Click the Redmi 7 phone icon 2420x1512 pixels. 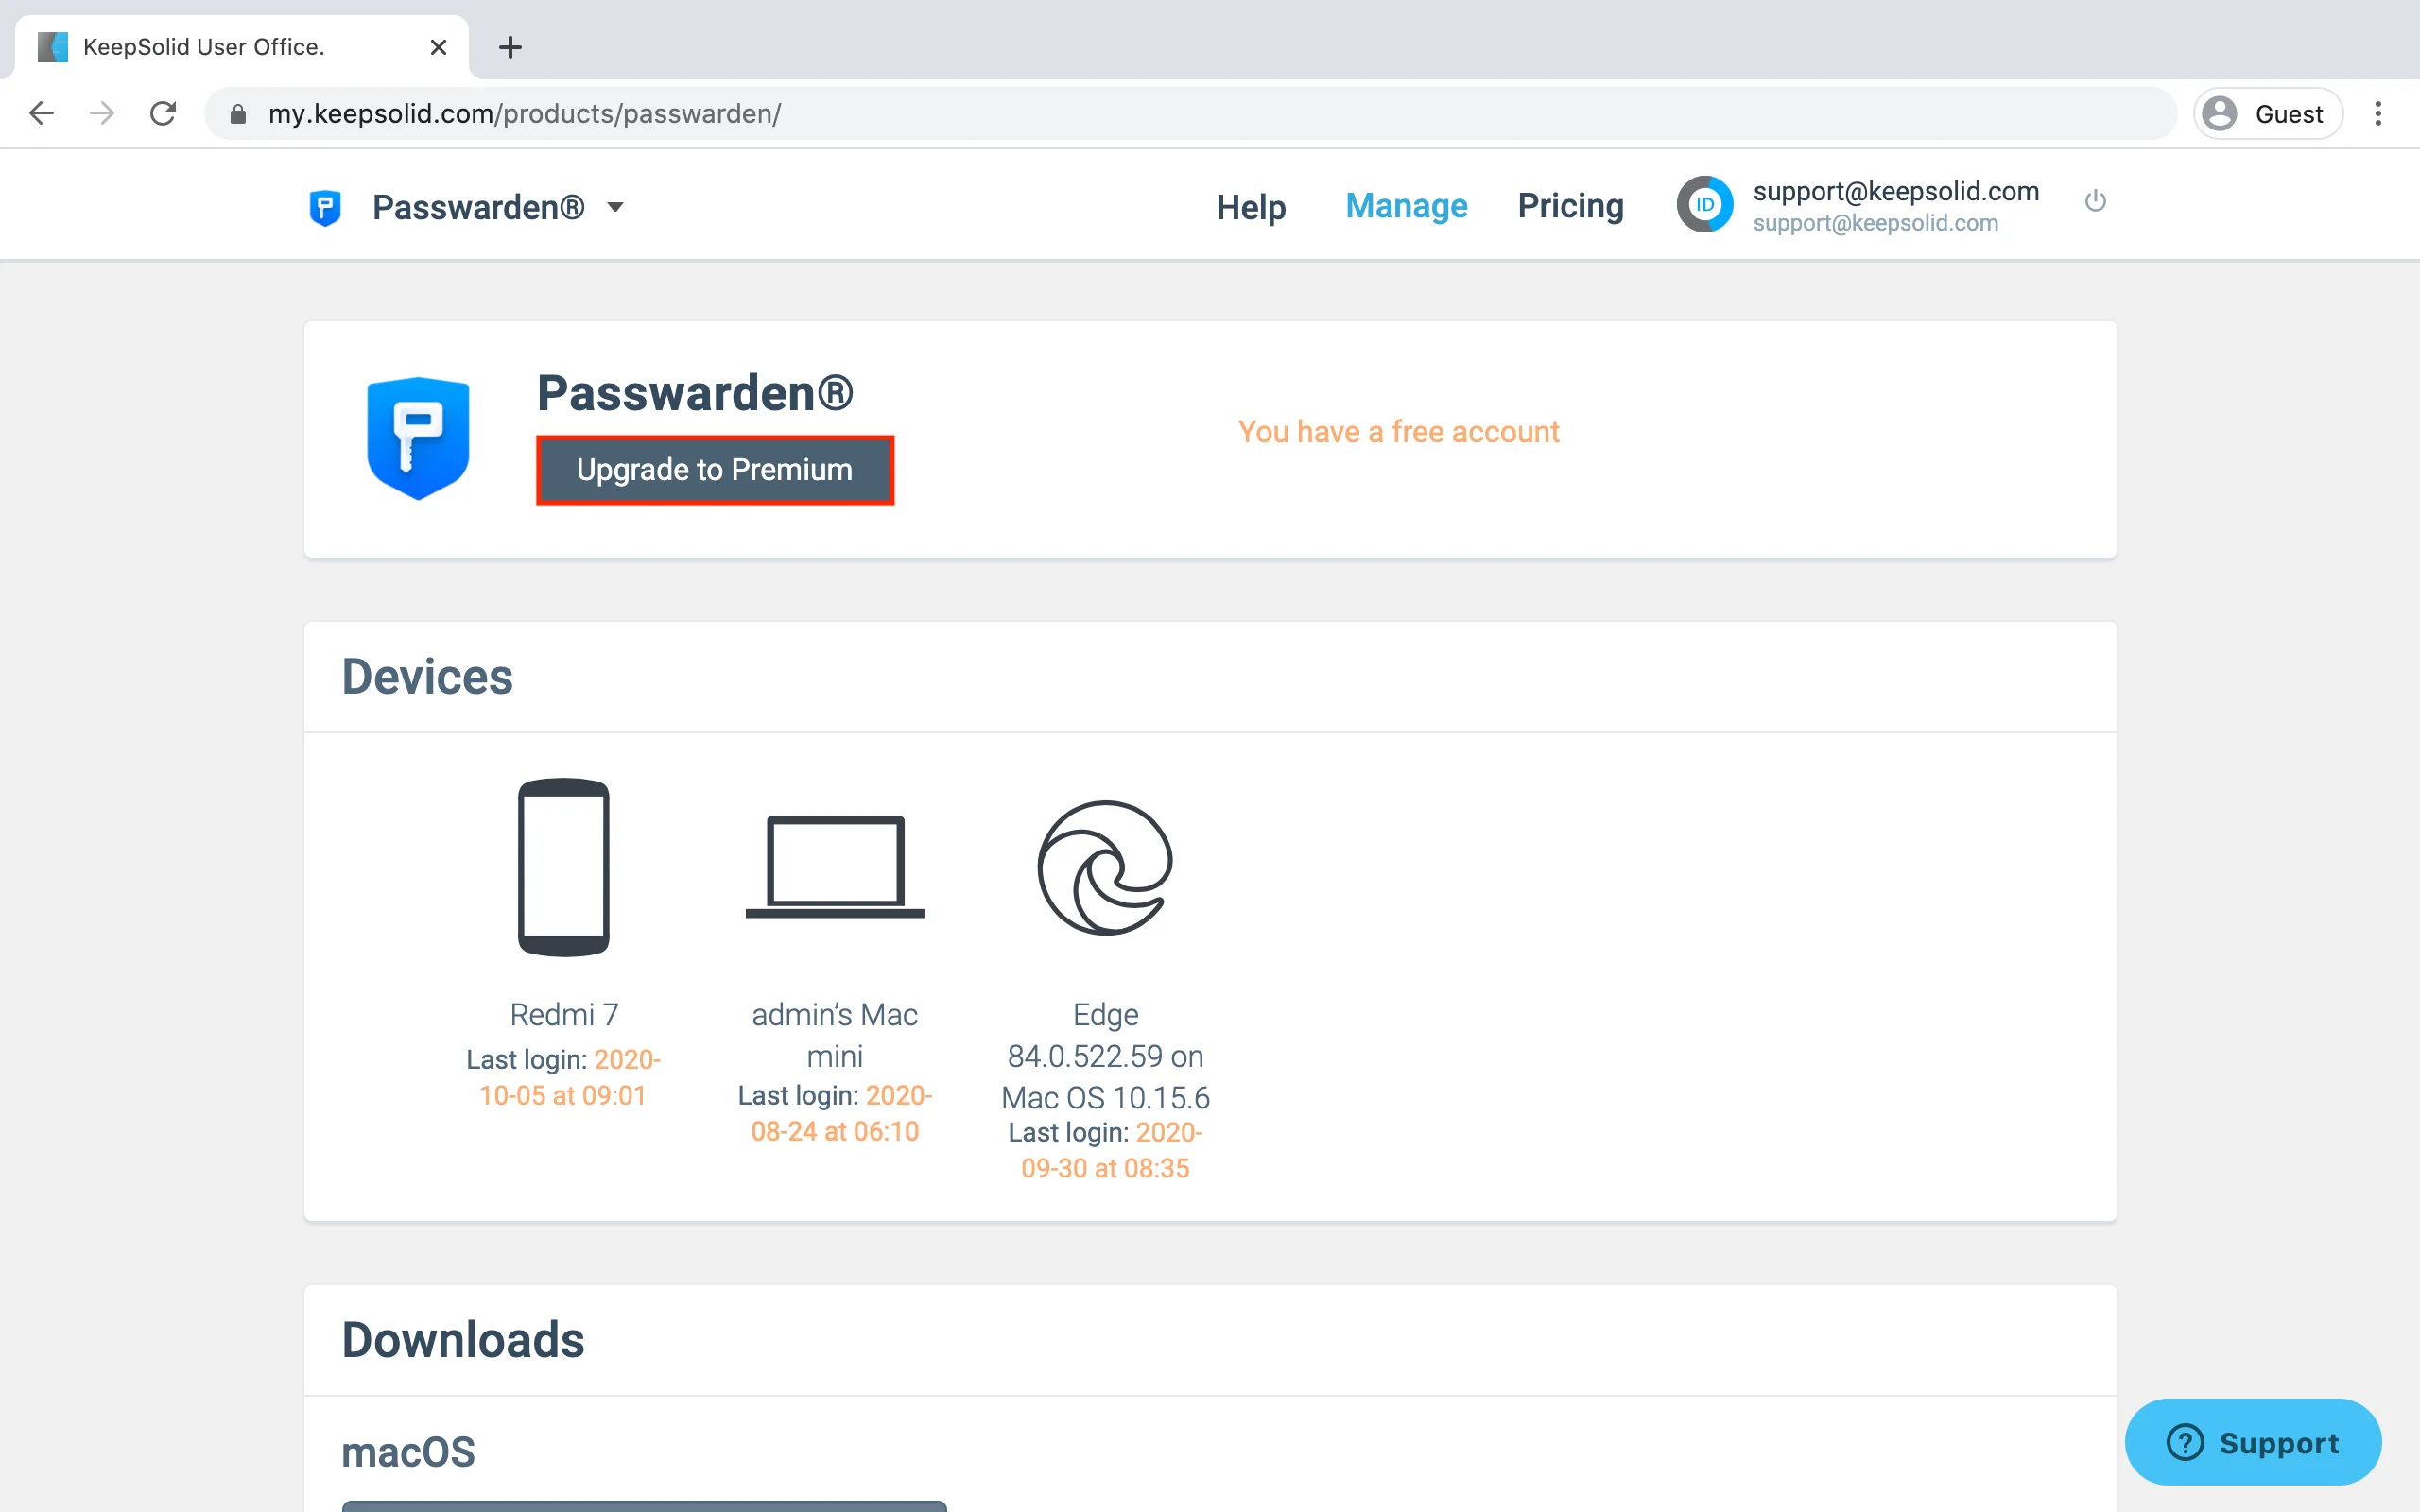(x=563, y=867)
